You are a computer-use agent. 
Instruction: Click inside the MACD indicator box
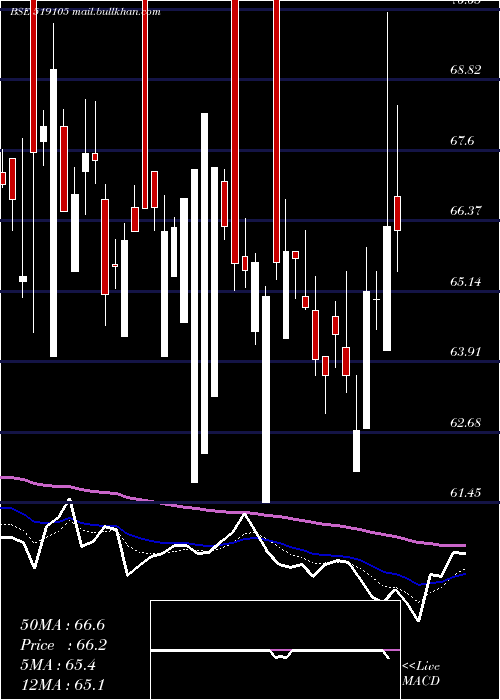click(275, 650)
